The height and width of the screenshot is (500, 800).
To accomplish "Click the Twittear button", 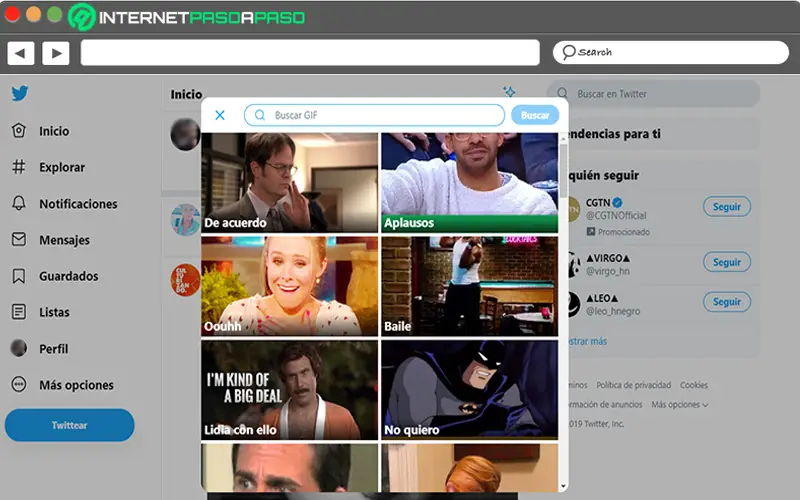I will (69, 425).
